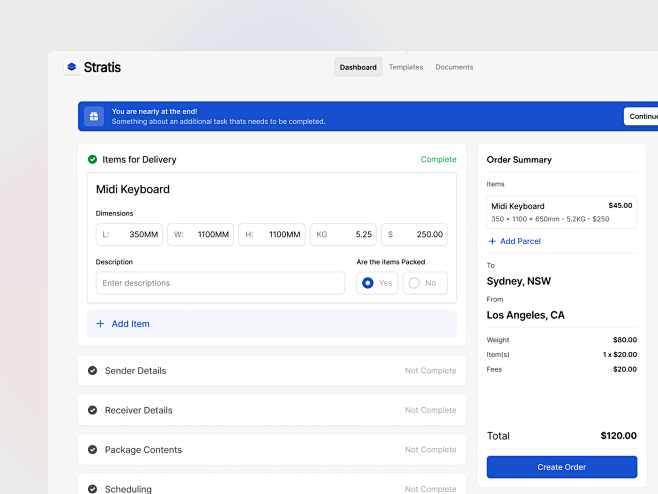Select No for items packed
The image size is (658, 494).
[x=424, y=283]
